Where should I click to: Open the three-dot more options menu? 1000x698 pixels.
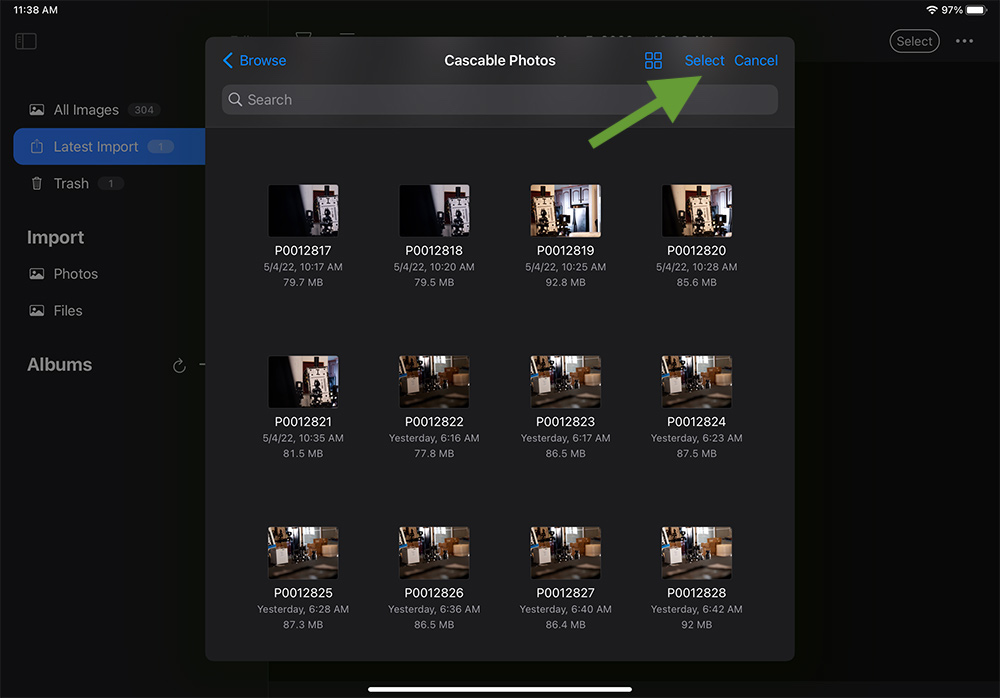click(964, 41)
